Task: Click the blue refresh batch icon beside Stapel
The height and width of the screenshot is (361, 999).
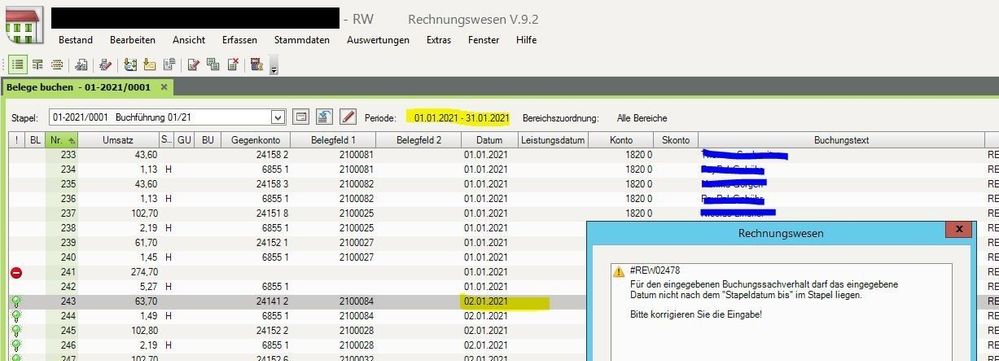Action: pos(325,117)
